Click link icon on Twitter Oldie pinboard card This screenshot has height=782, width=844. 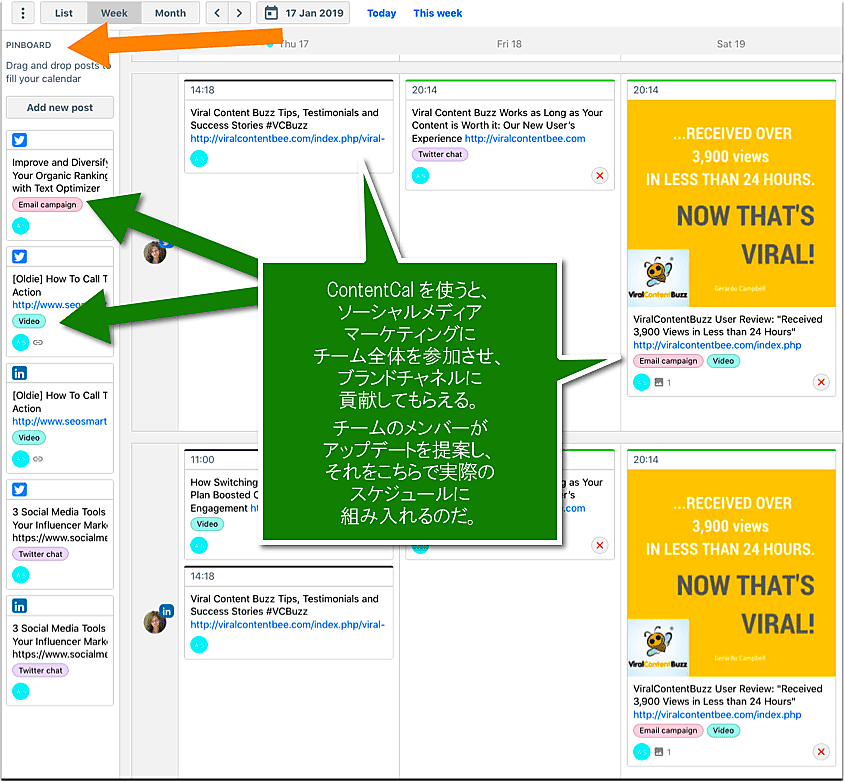[x=38, y=343]
